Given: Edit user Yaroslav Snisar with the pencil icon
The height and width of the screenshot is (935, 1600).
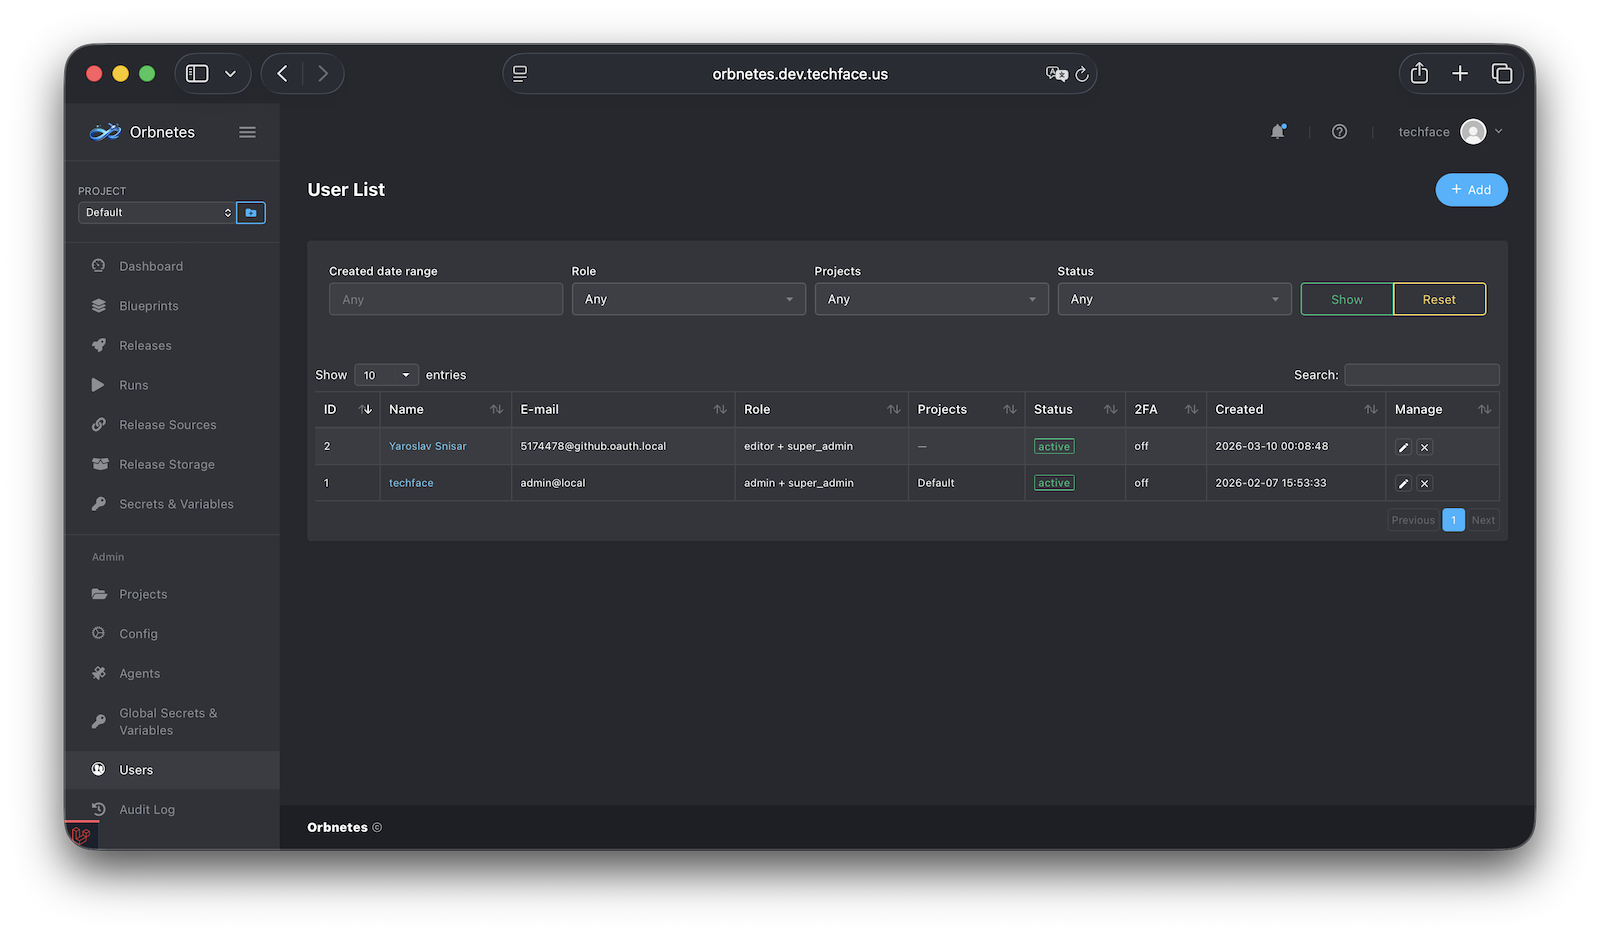Looking at the screenshot, I should coord(1402,447).
